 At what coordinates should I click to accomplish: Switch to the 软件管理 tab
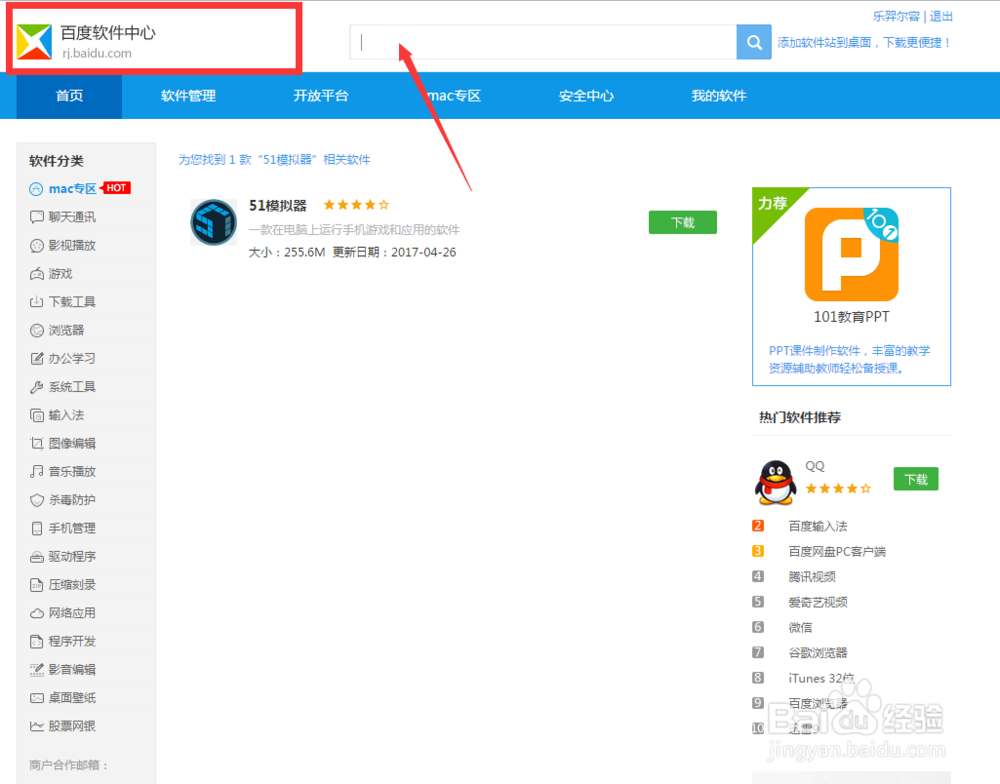pyautogui.click(x=187, y=95)
